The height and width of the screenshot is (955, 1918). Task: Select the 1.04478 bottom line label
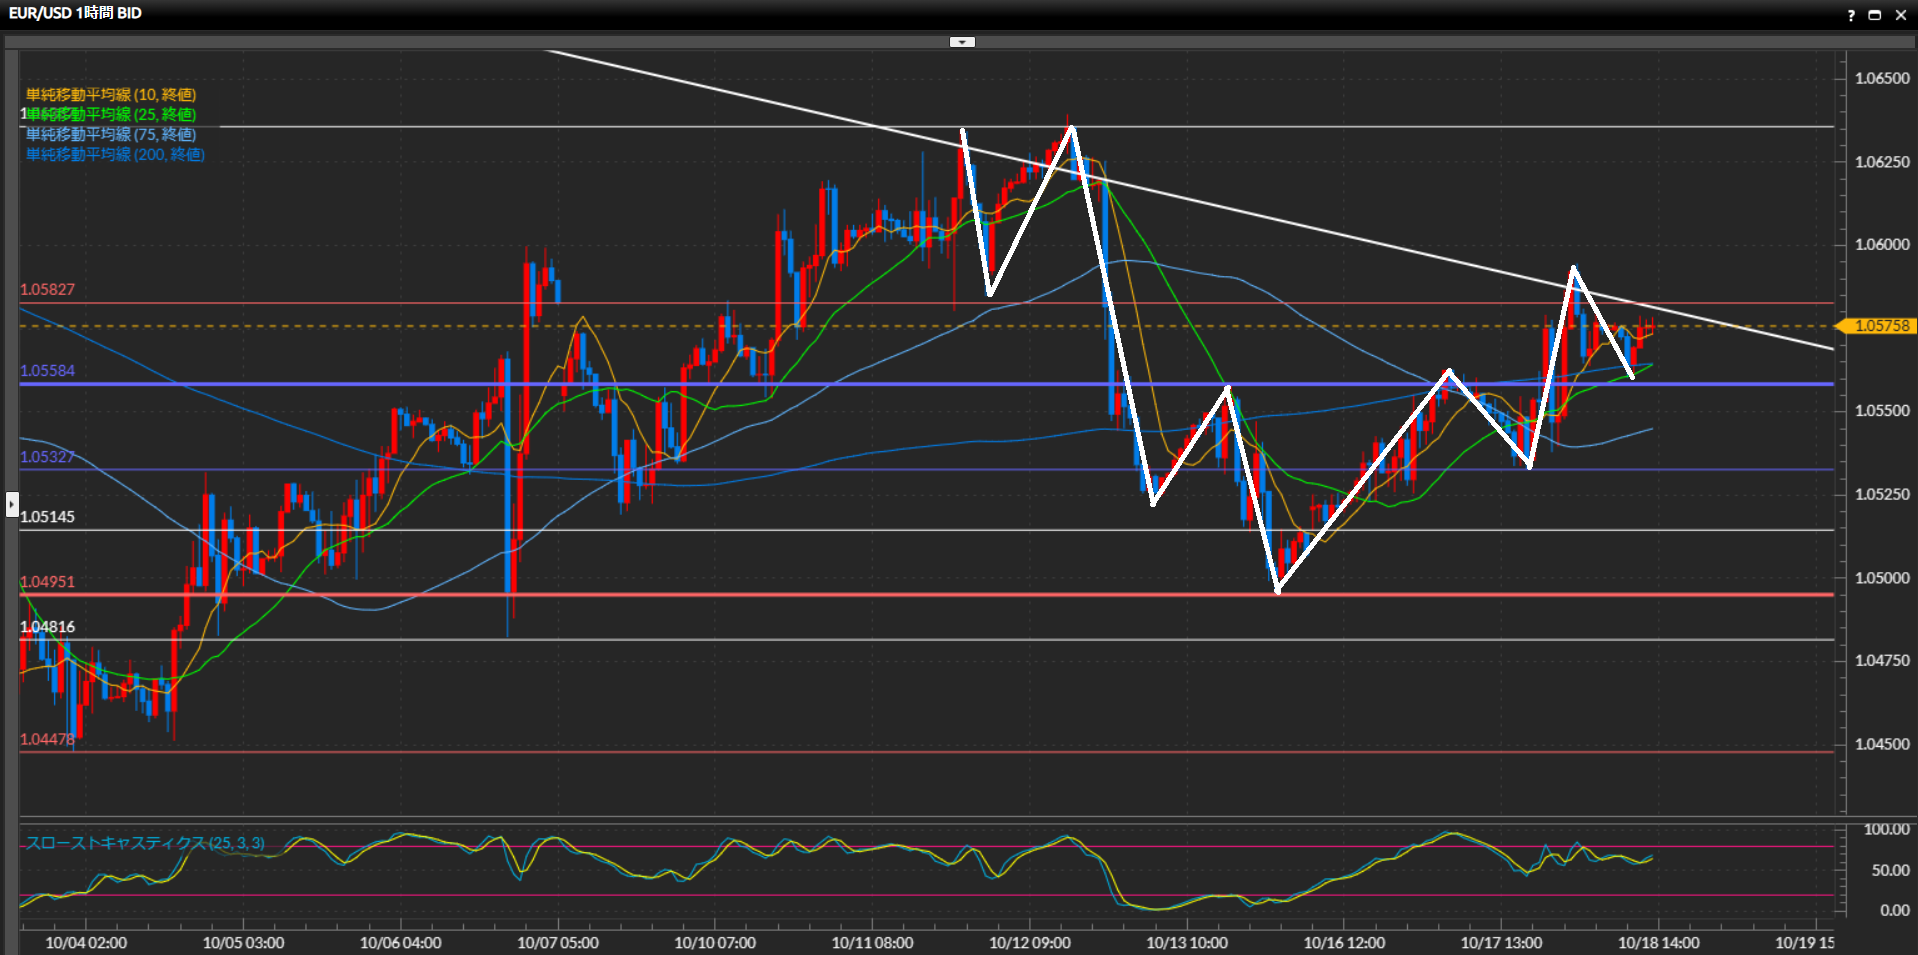coord(47,740)
